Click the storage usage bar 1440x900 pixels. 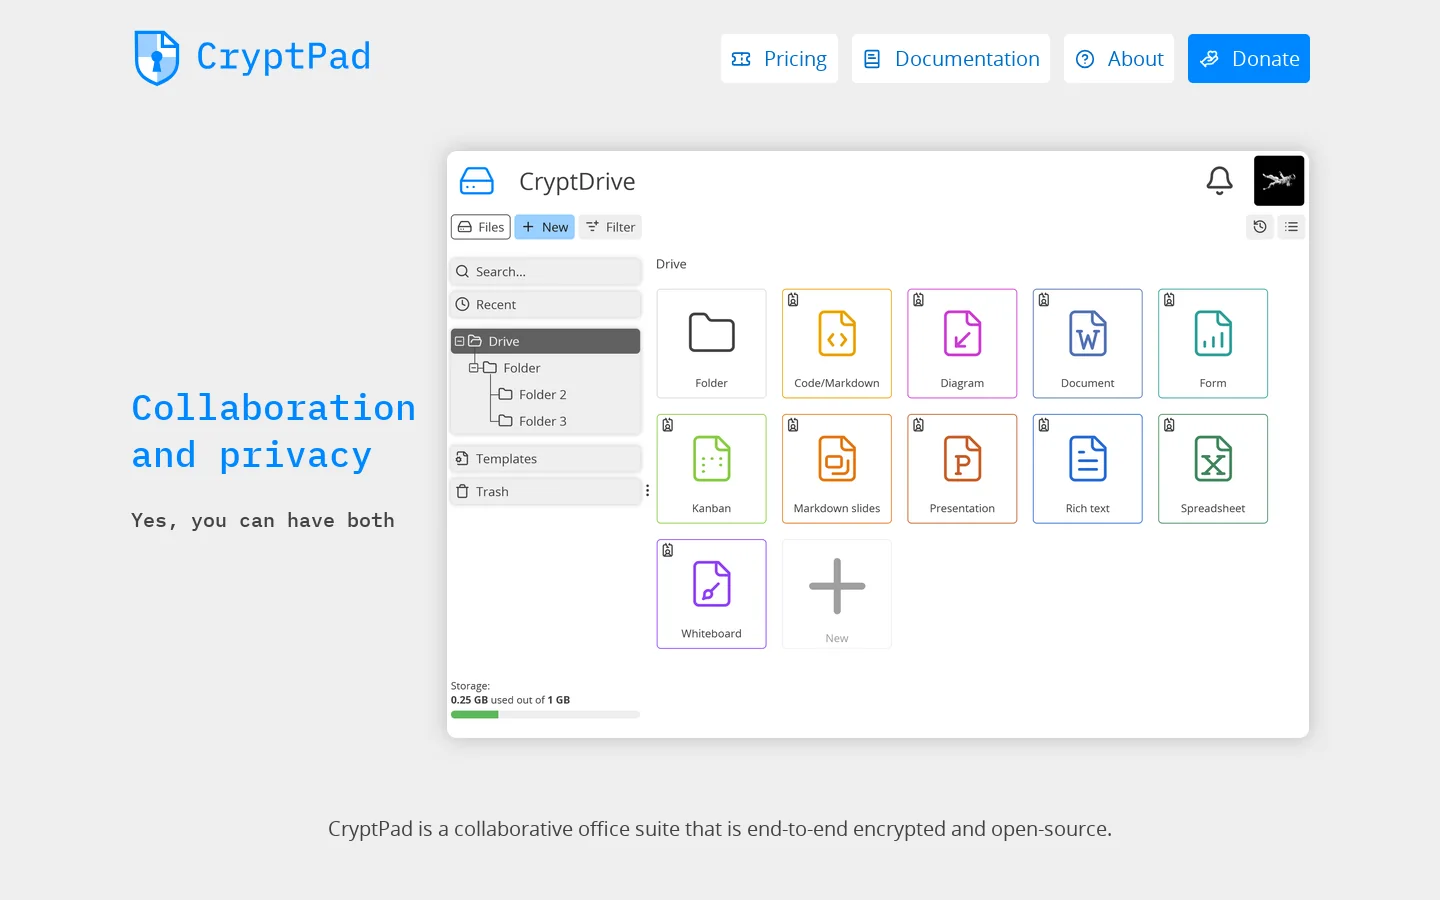click(x=546, y=715)
